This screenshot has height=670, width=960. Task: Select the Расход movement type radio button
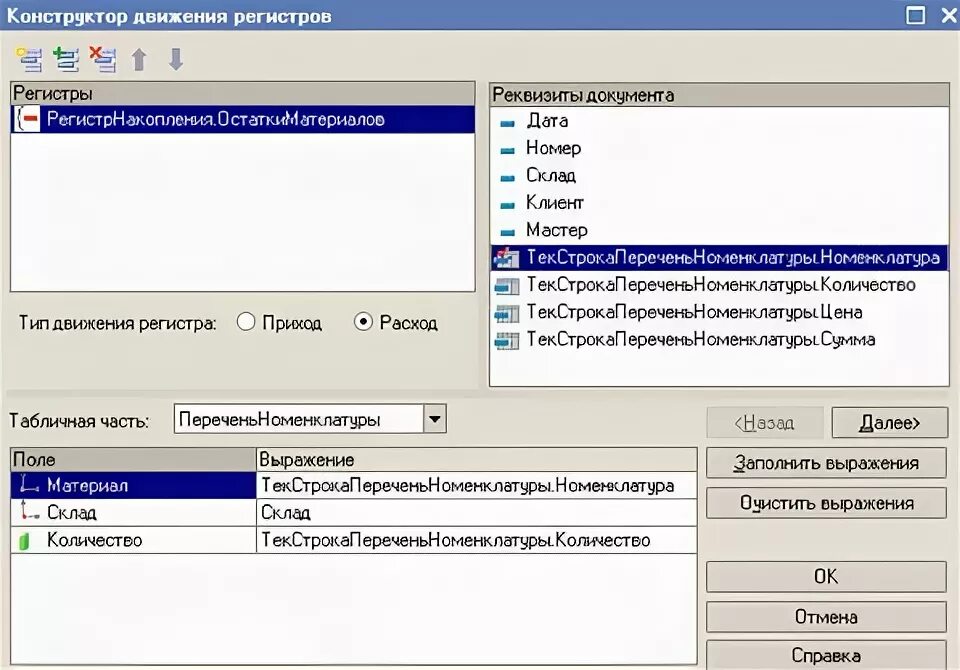pos(363,322)
